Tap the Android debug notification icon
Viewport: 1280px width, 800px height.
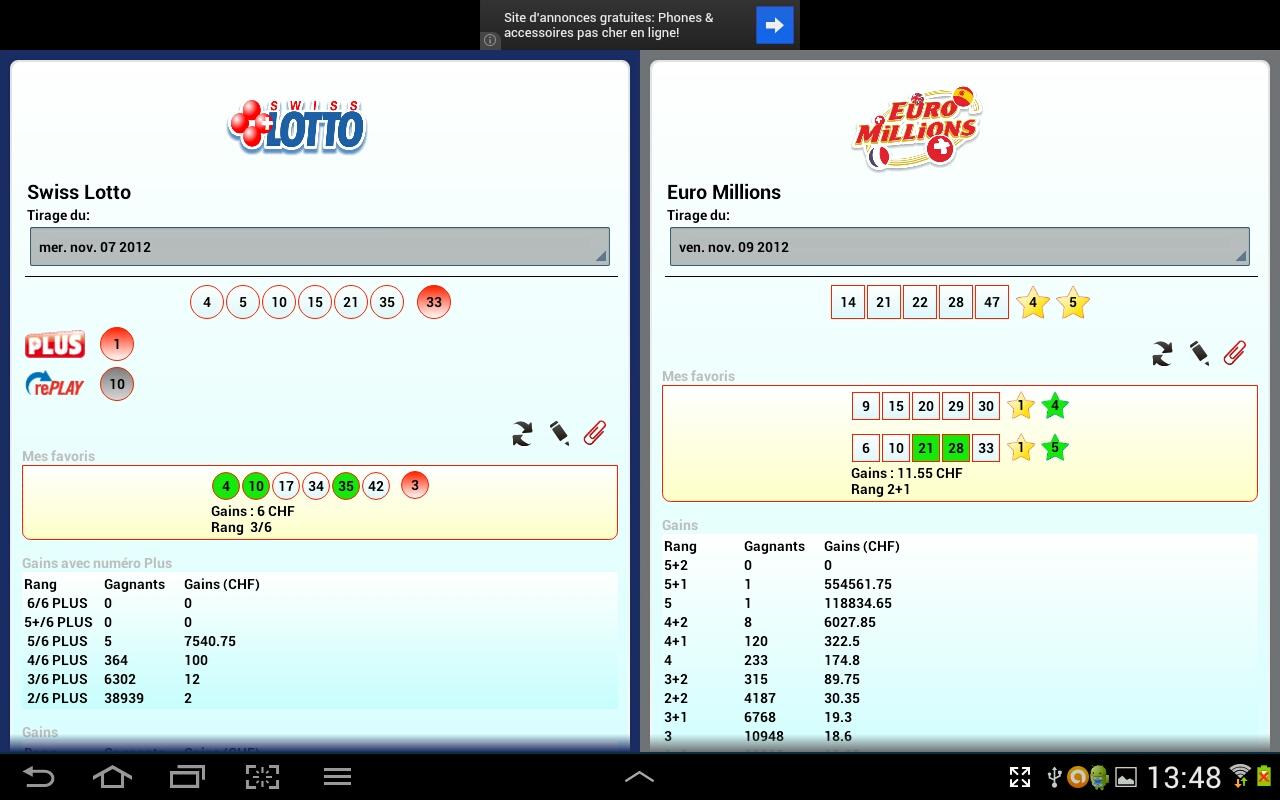pos(1100,777)
